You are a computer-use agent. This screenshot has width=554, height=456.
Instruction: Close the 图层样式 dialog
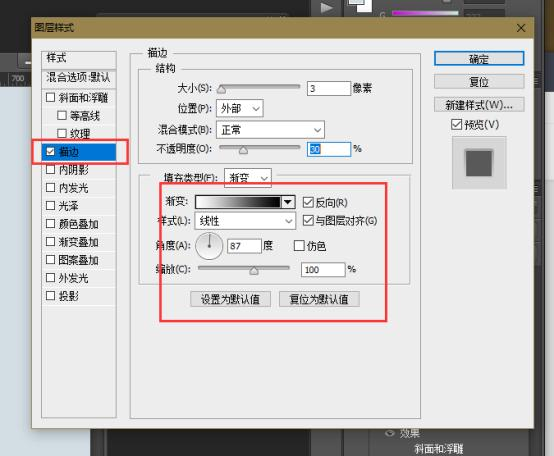(x=521, y=28)
